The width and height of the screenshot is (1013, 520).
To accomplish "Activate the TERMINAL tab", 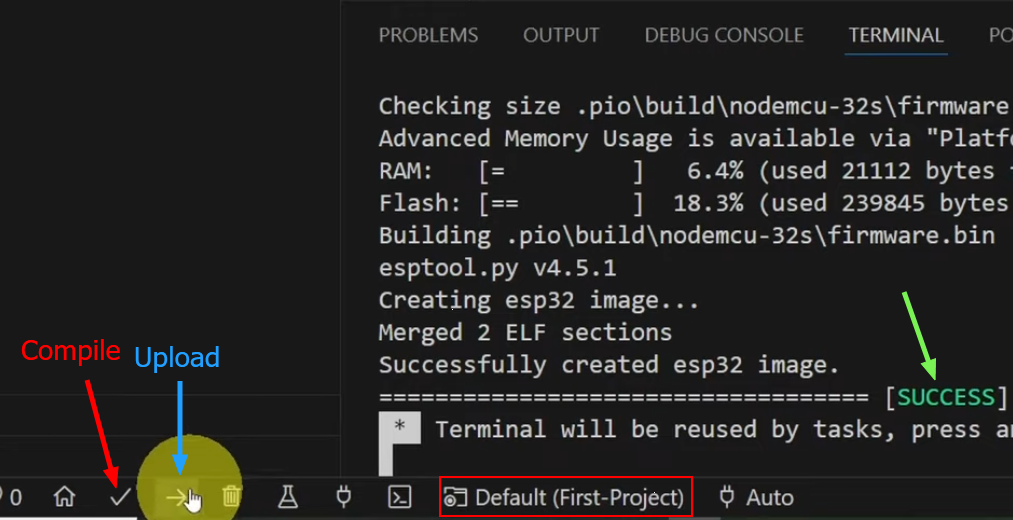I will [896, 35].
